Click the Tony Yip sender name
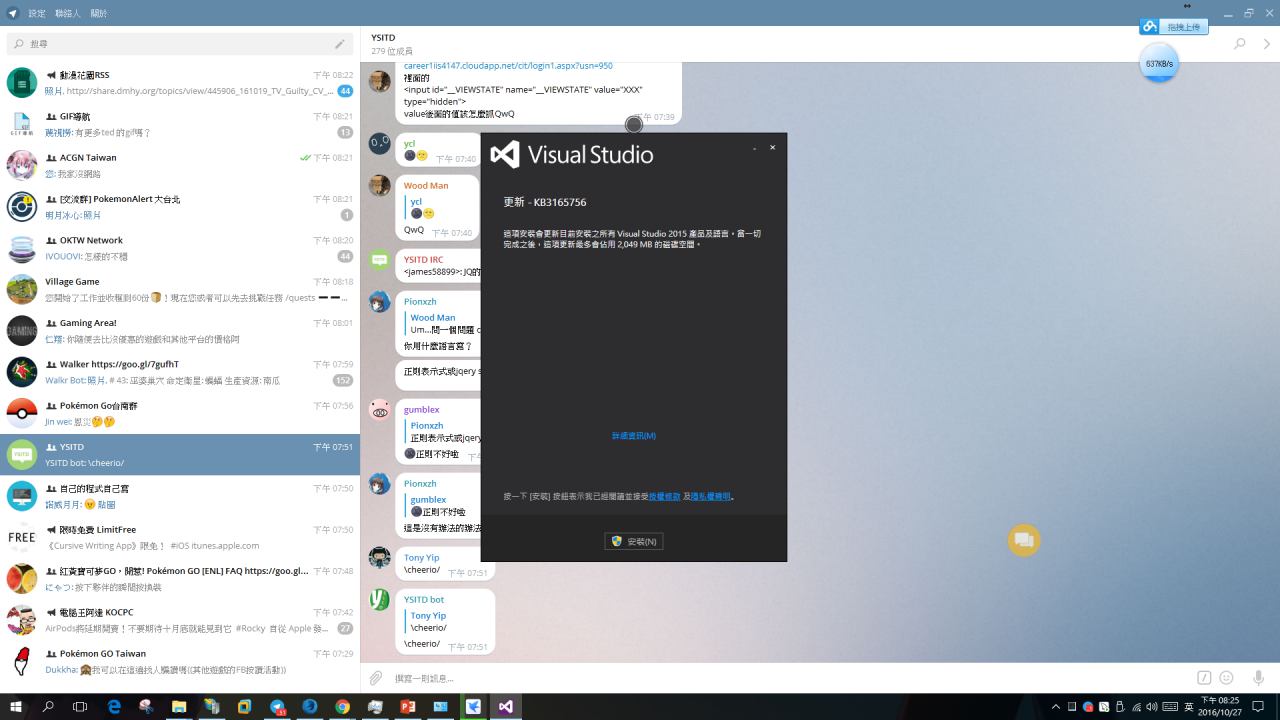1280x720 pixels. pyautogui.click(x=421, y=558)
